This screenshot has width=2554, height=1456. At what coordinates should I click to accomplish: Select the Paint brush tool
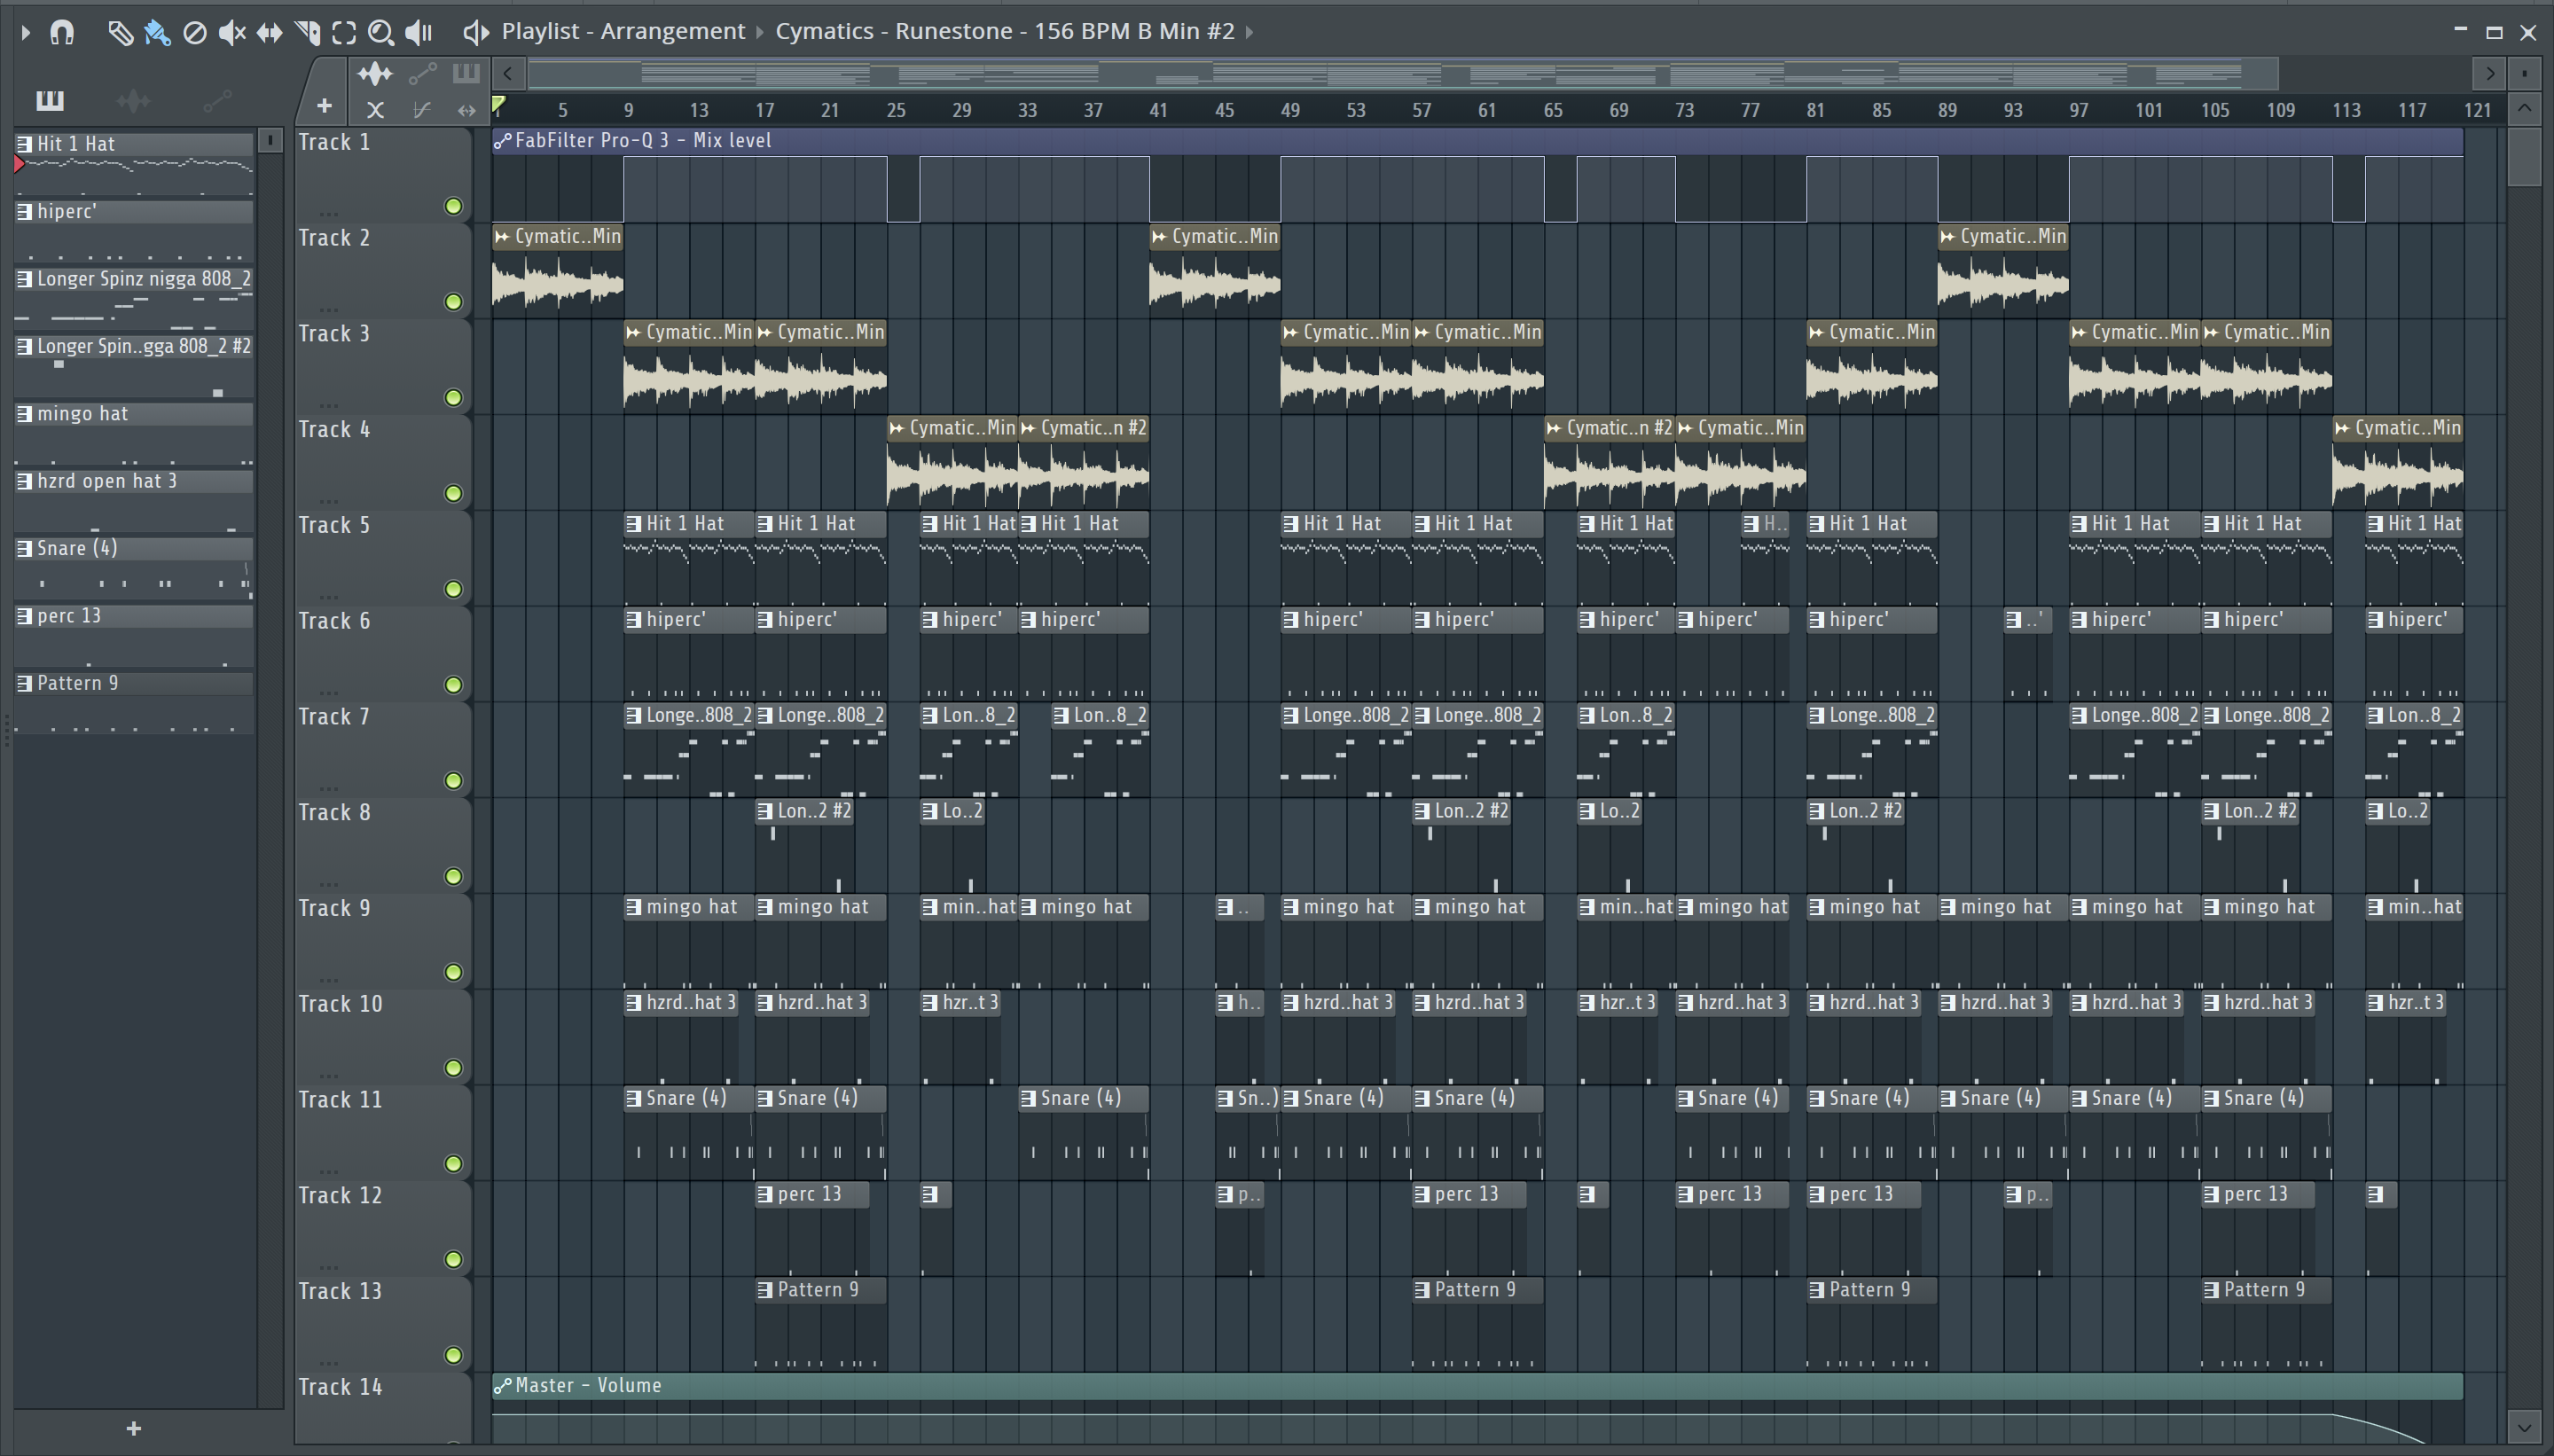click(157, 33)
